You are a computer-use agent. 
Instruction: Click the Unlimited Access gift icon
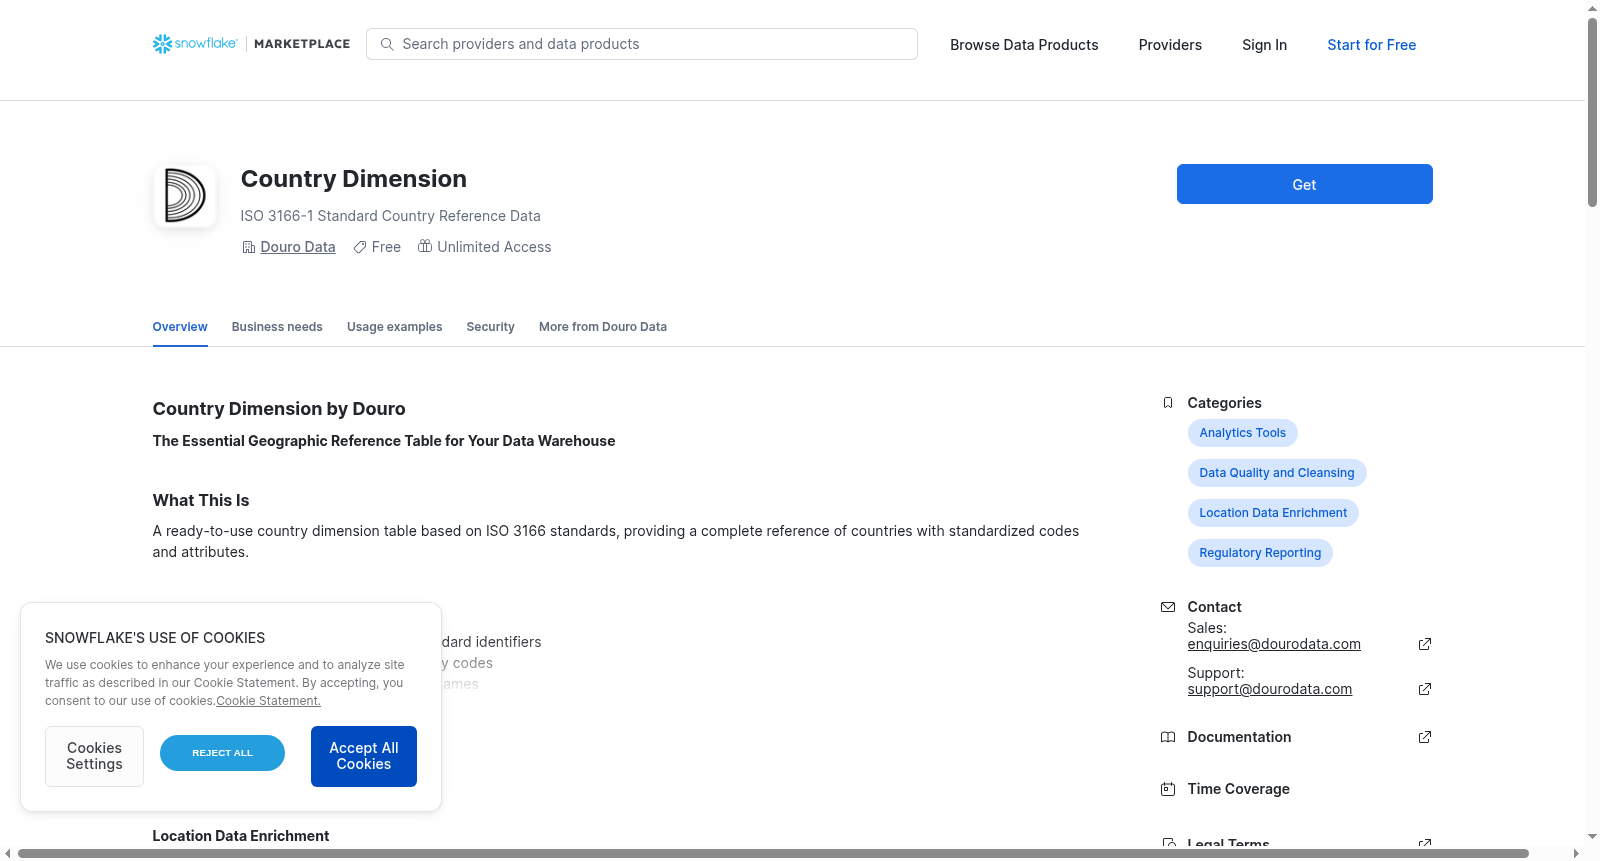point(425,246)
